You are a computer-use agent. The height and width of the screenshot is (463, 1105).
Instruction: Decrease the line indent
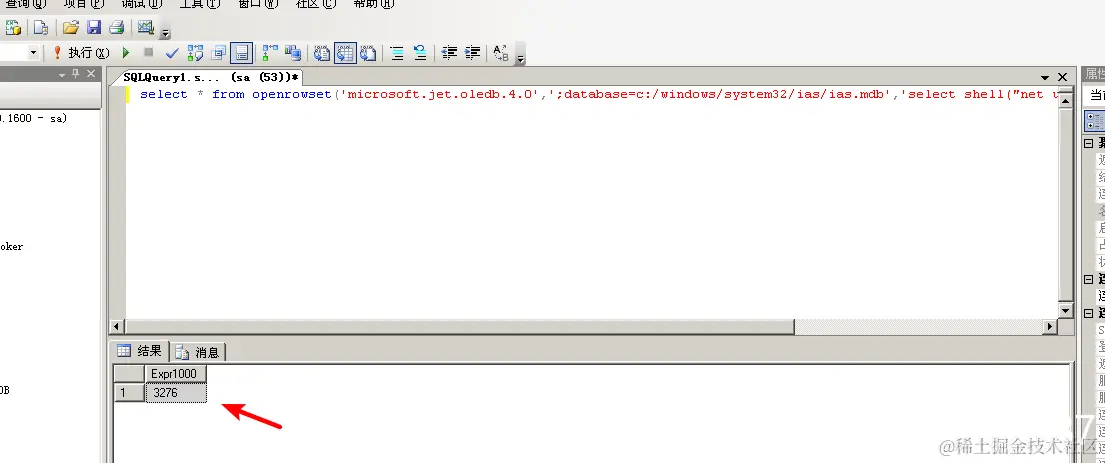pyautogui.click(x=449, y=53)
